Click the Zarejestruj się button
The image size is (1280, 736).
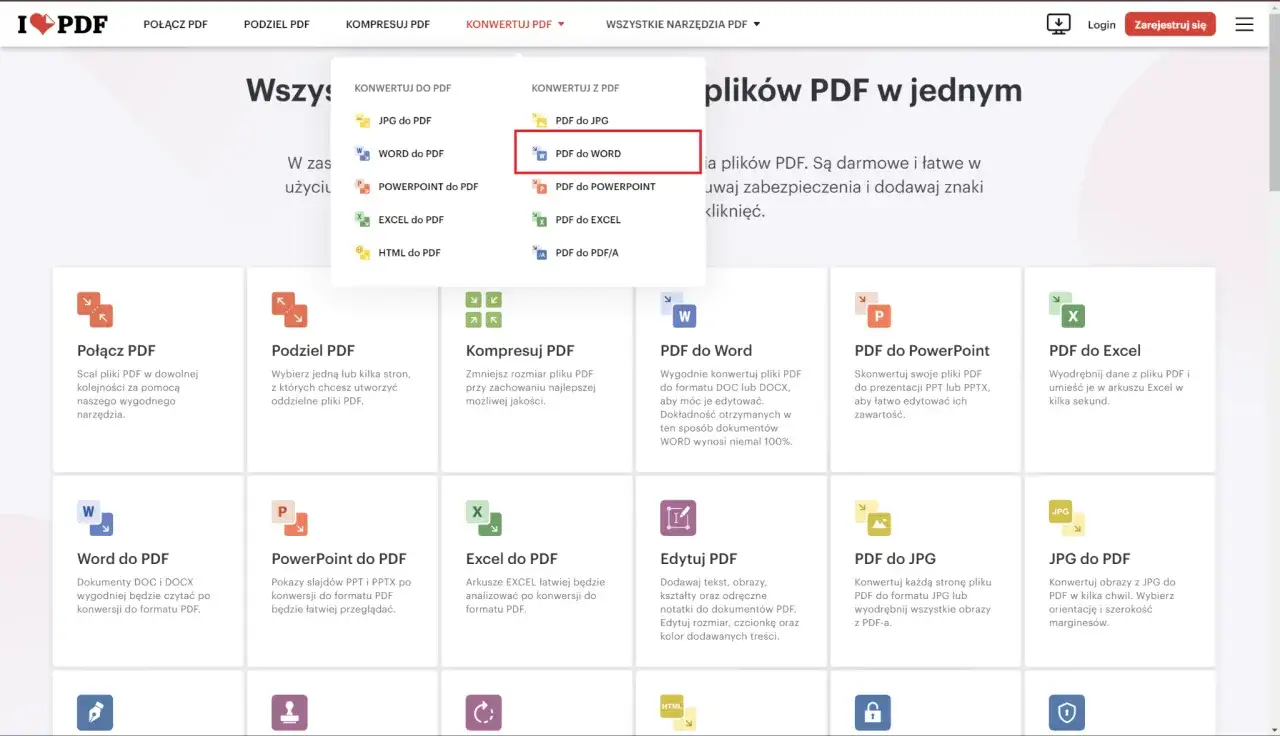[1170, 23]
